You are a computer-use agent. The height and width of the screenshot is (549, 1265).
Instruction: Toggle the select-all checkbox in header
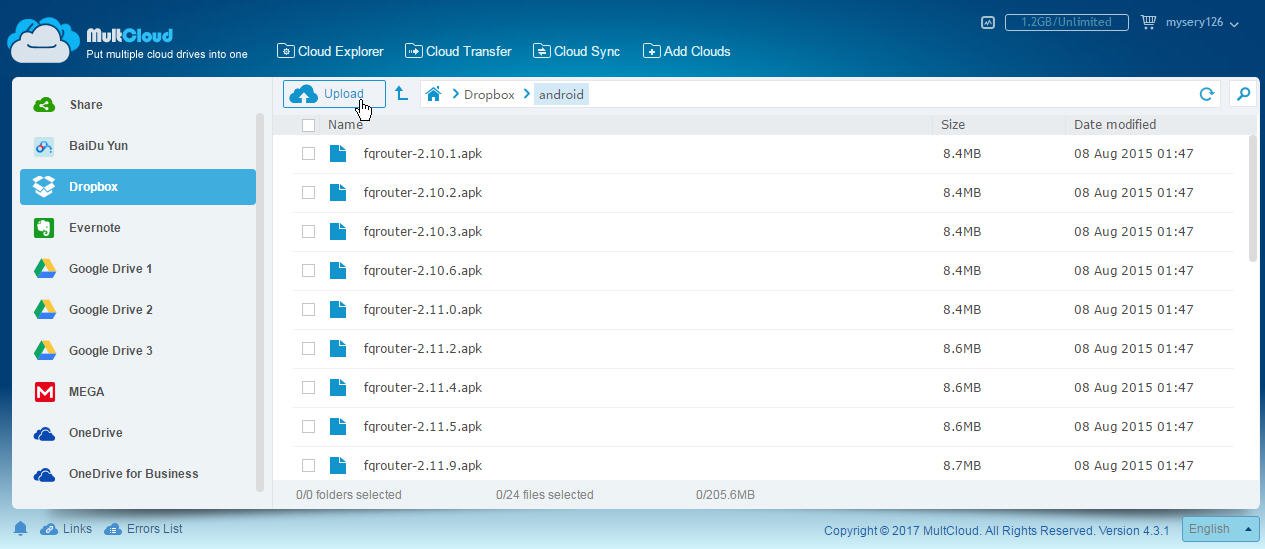[308, 125]
